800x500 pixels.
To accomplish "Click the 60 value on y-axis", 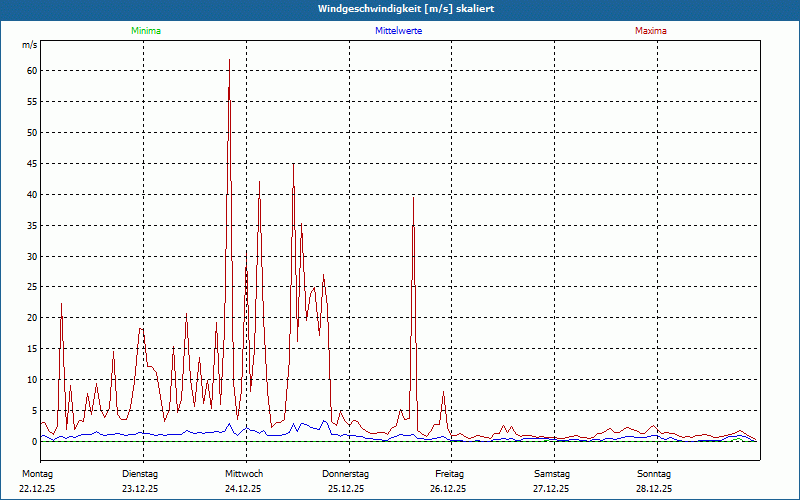I will click(32, 71).
